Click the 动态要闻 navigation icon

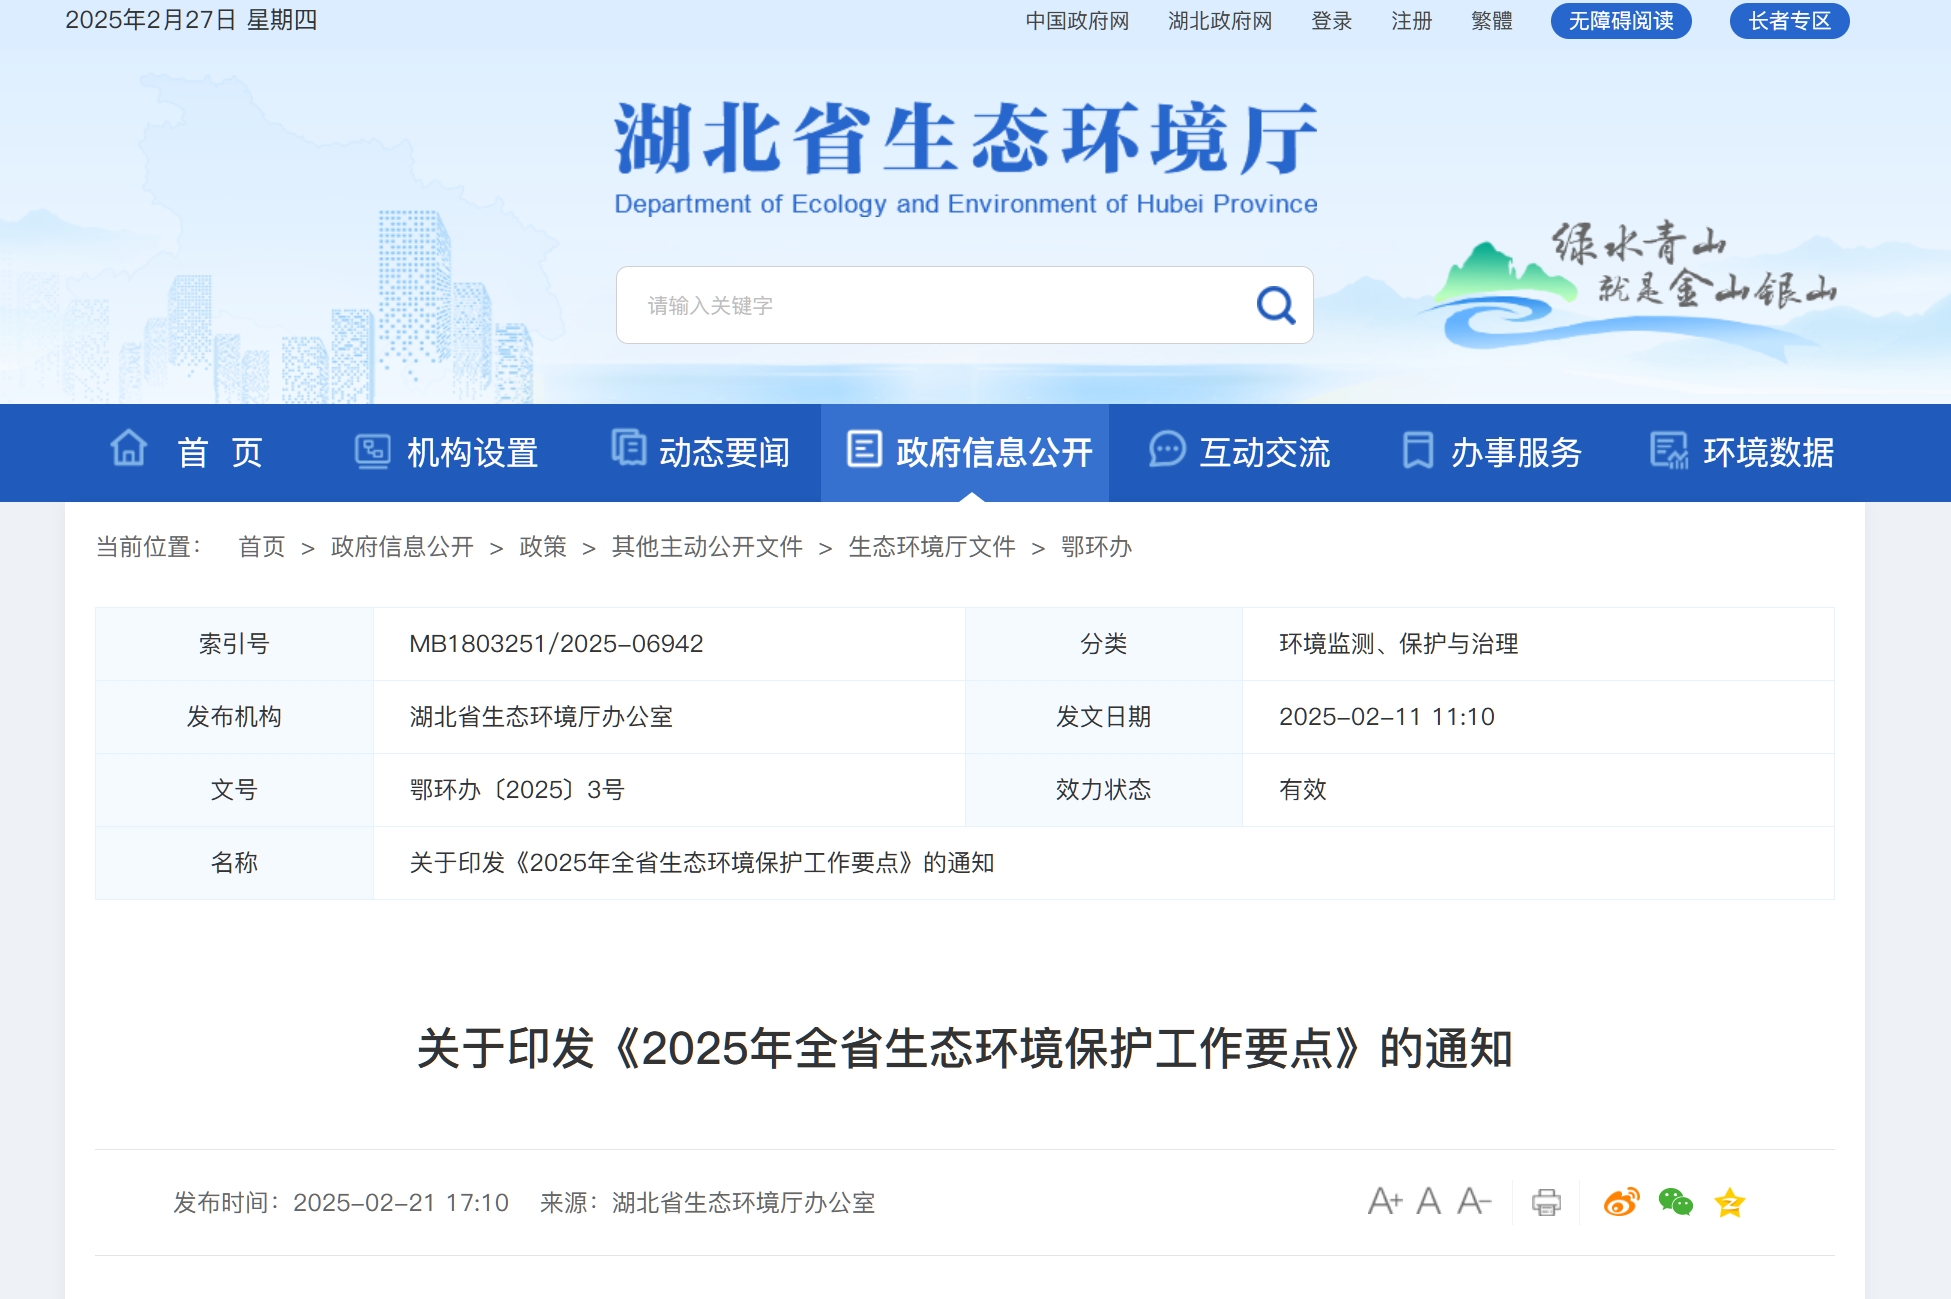[x=629, y=448]
